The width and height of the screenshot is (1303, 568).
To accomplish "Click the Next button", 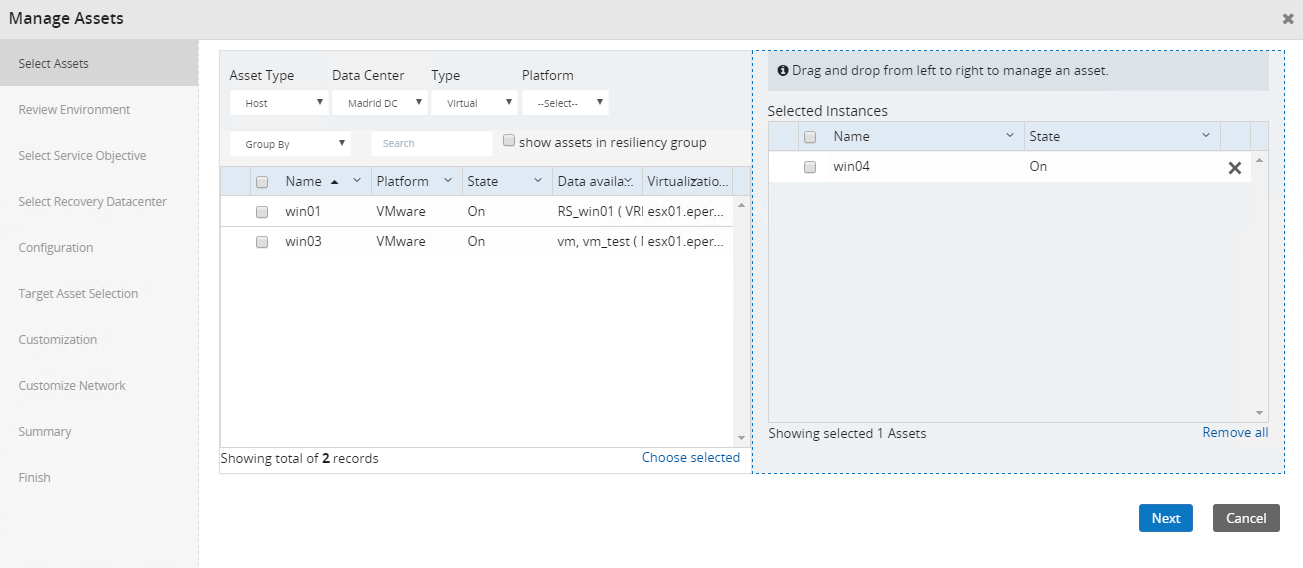I will tap(1165, 518).
